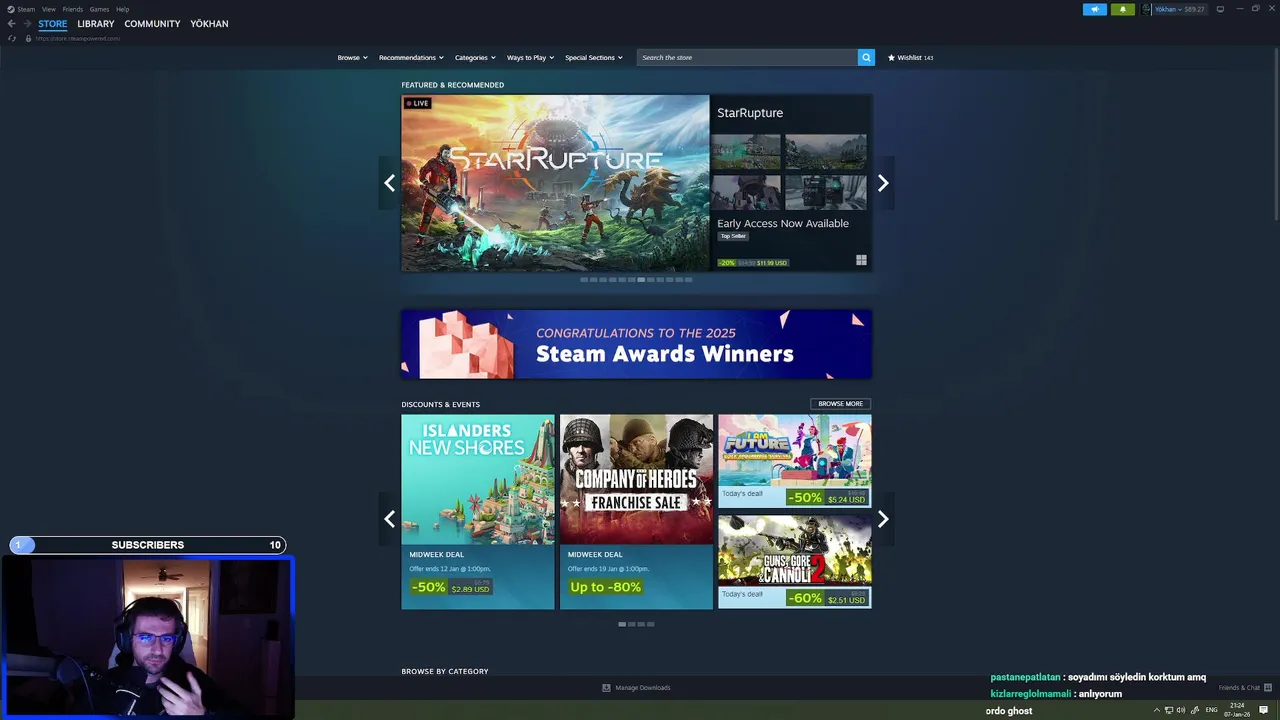The height and width of the screenshot is (720, 1280).
Task: View first StarRupture screenshot thumbnail
Action: pos(746,151)
